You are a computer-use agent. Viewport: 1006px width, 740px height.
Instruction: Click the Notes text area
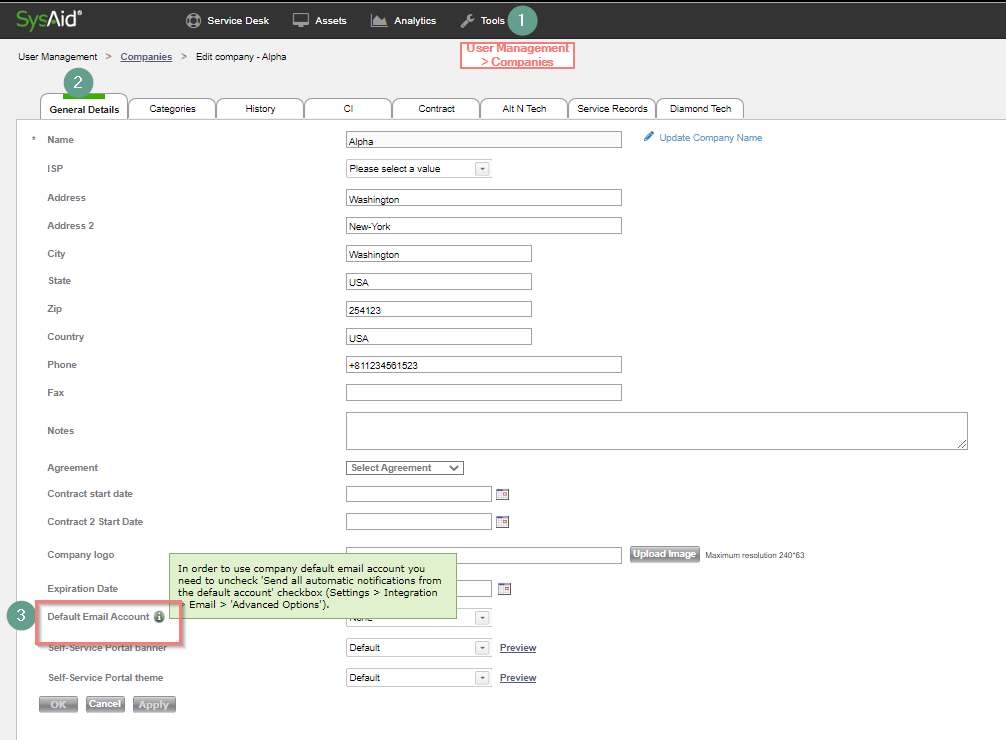[x=656, y=431]
